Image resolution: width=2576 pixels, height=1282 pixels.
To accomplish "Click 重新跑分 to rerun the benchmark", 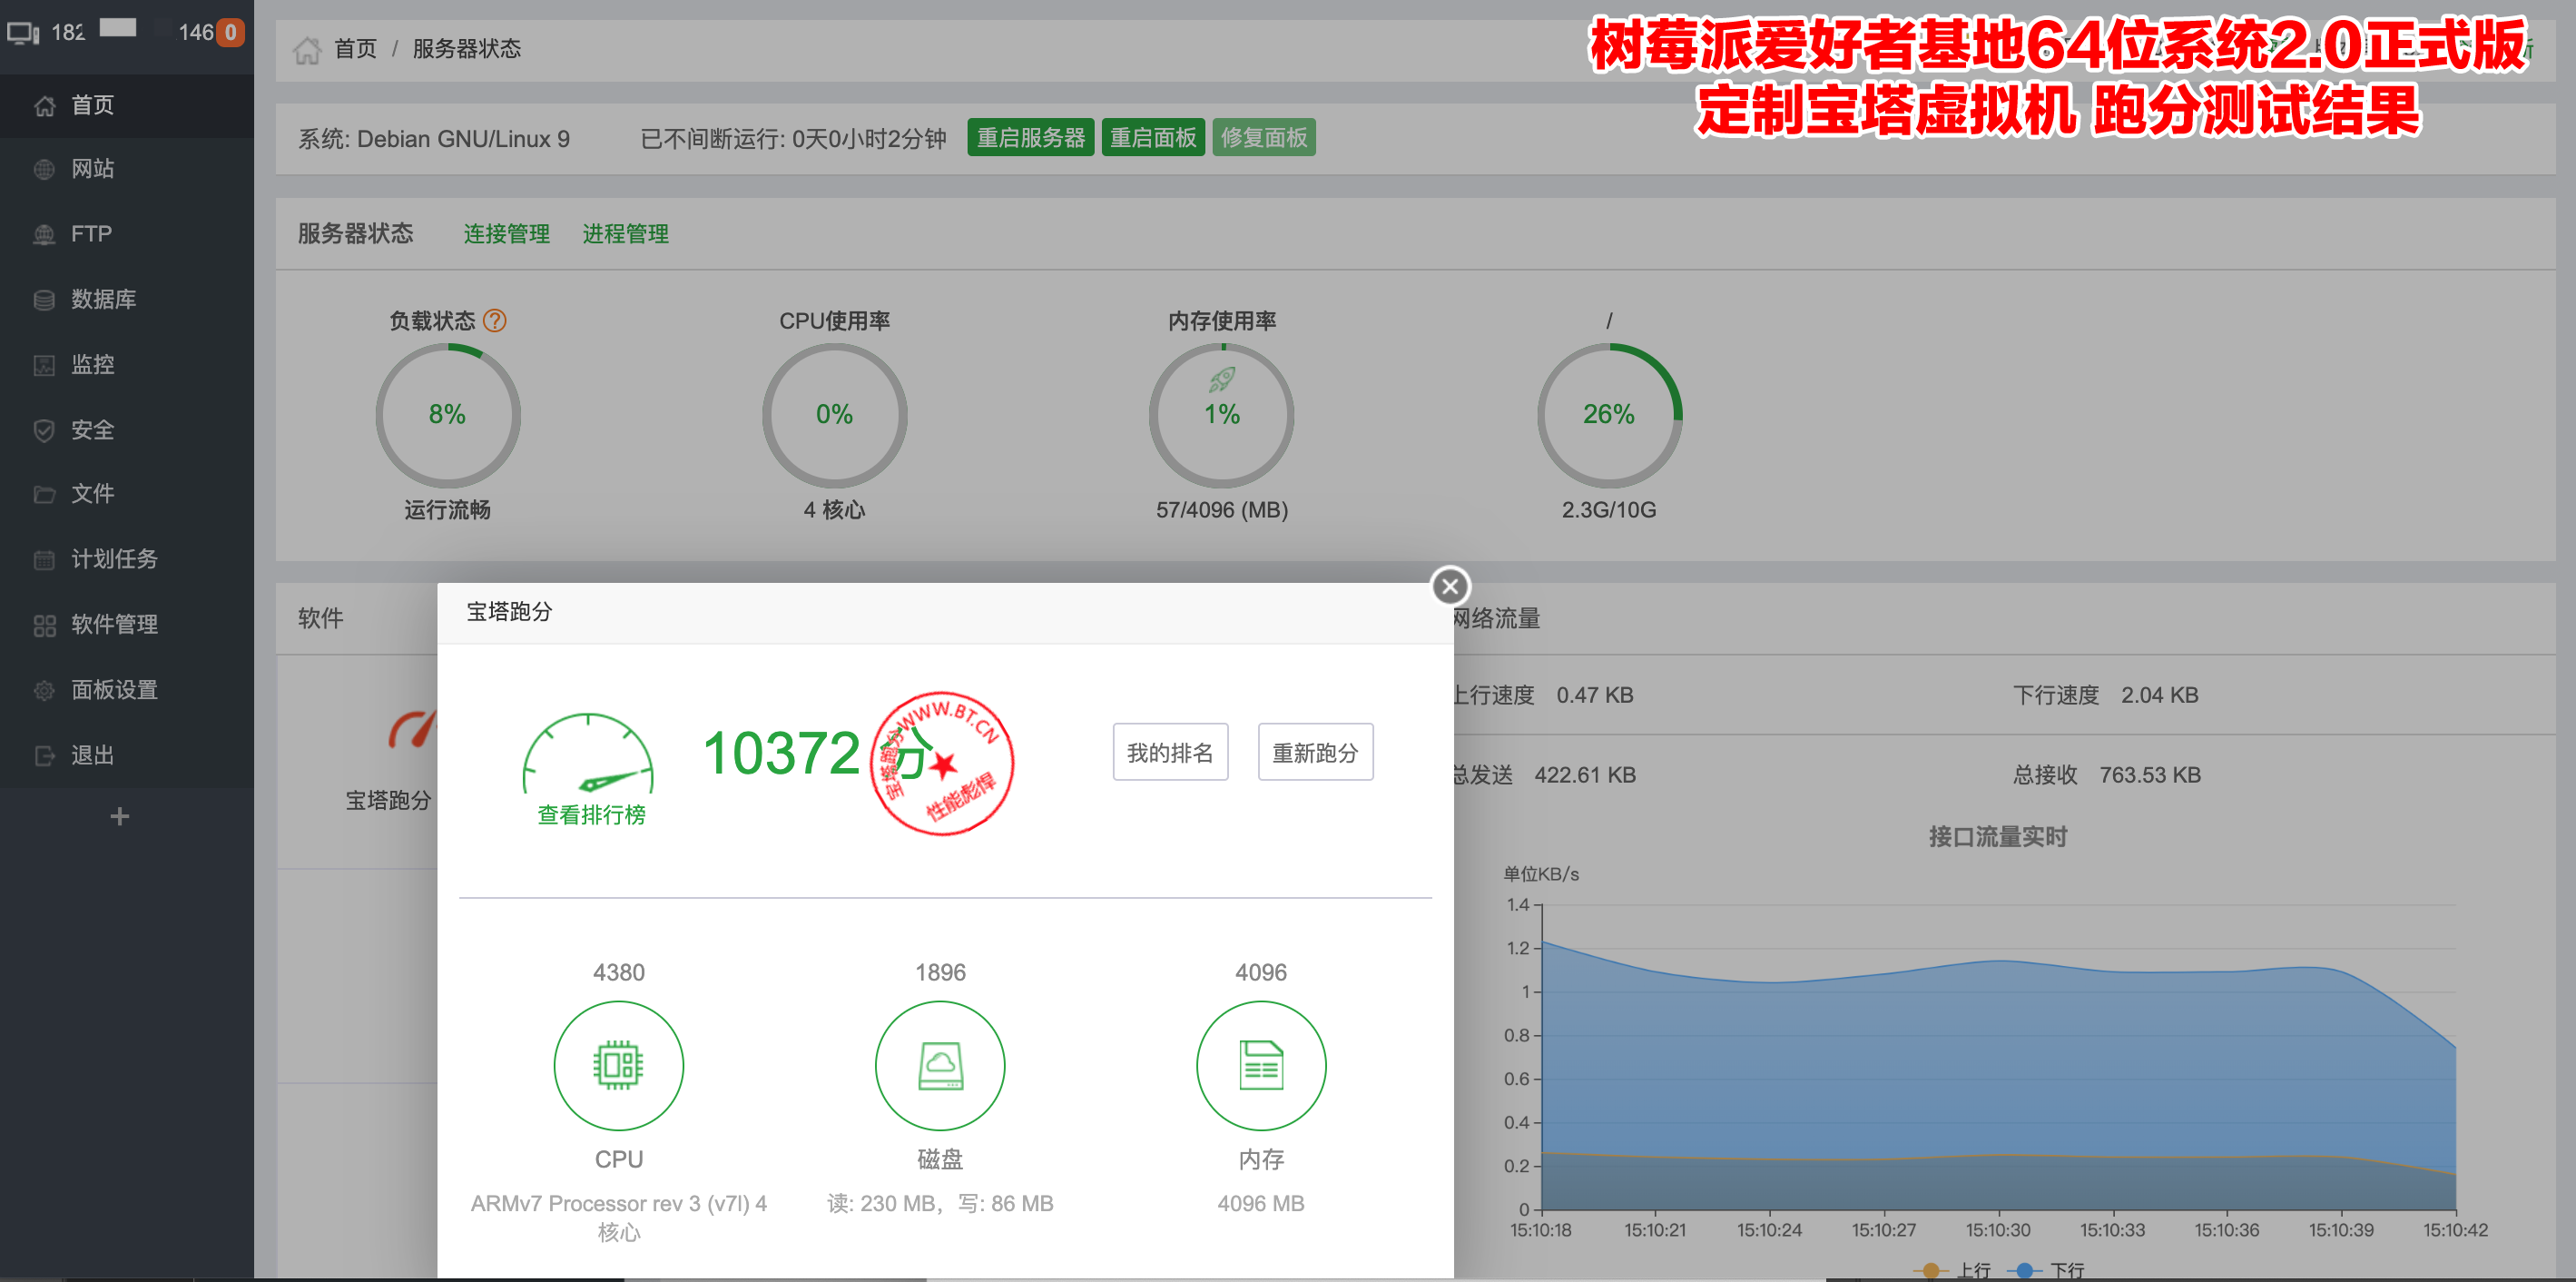I will point(1314,752).
